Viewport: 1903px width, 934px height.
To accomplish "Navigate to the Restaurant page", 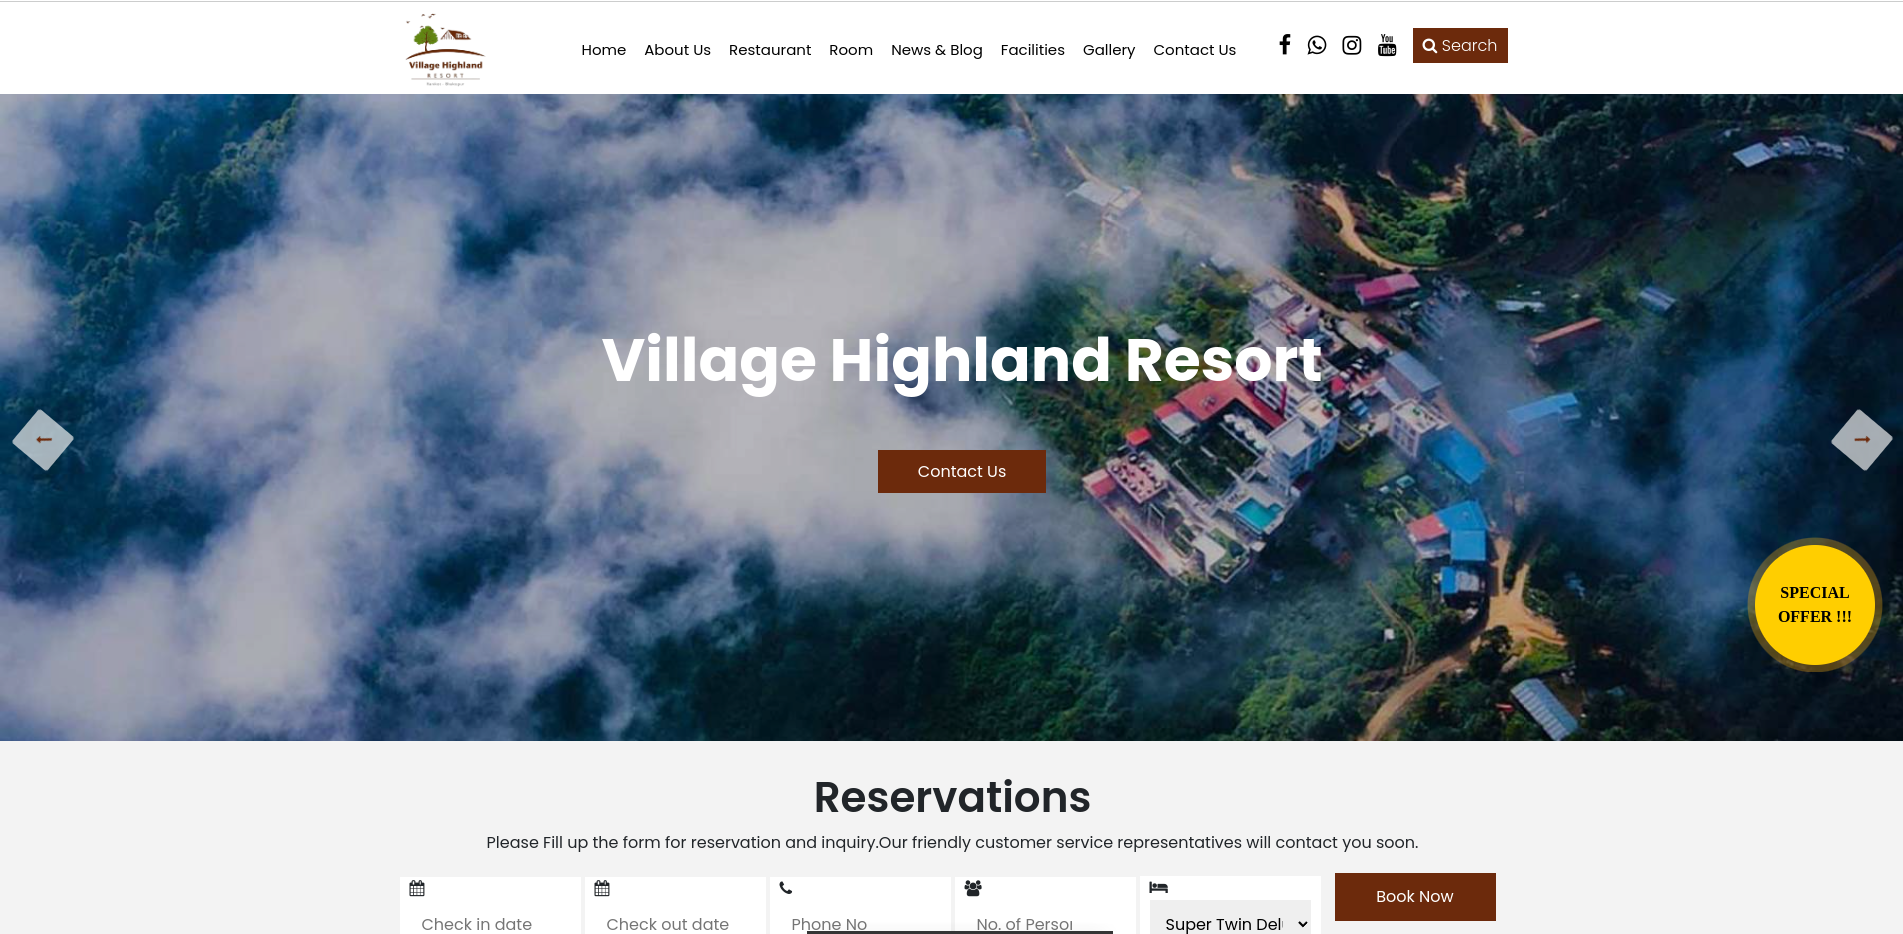I will click(770, 50).
